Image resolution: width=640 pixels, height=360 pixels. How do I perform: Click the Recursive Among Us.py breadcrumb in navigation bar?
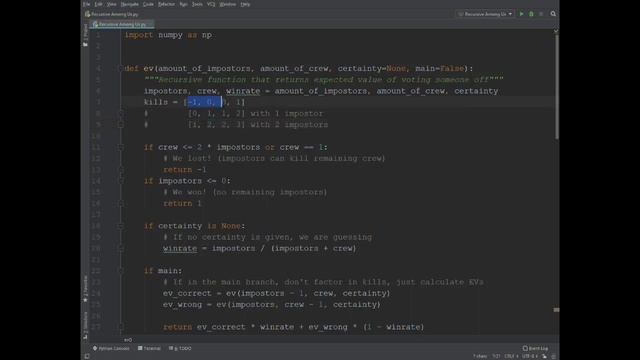(112, 14)
